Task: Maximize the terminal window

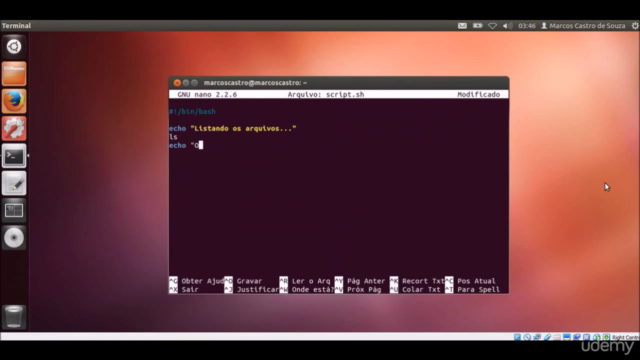Action: tap(194, 83)
